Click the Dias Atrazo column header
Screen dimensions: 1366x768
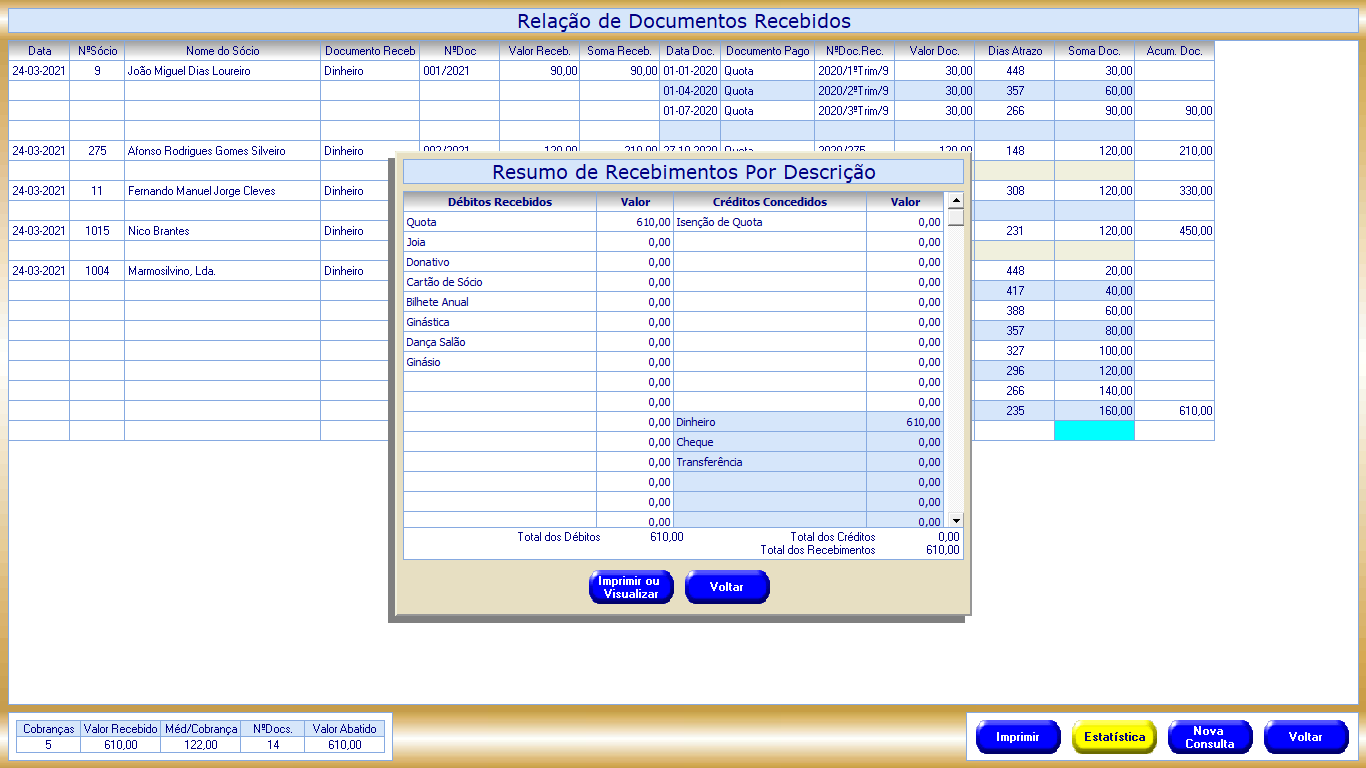pyautogui.click(x=1014, y=51)
